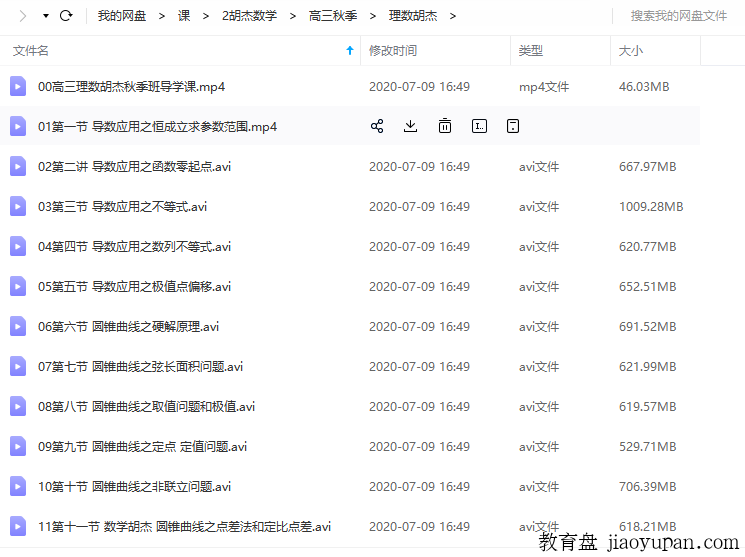
Task: Click the refresh icon in navigation bar
Action: tap(66, 16)
